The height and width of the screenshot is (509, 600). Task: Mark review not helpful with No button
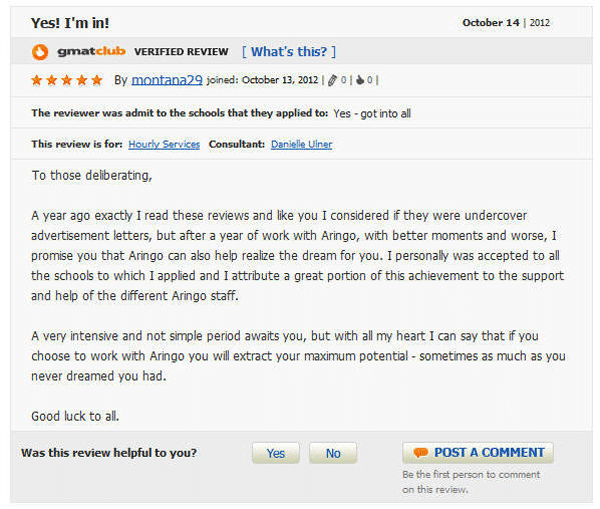333,453
